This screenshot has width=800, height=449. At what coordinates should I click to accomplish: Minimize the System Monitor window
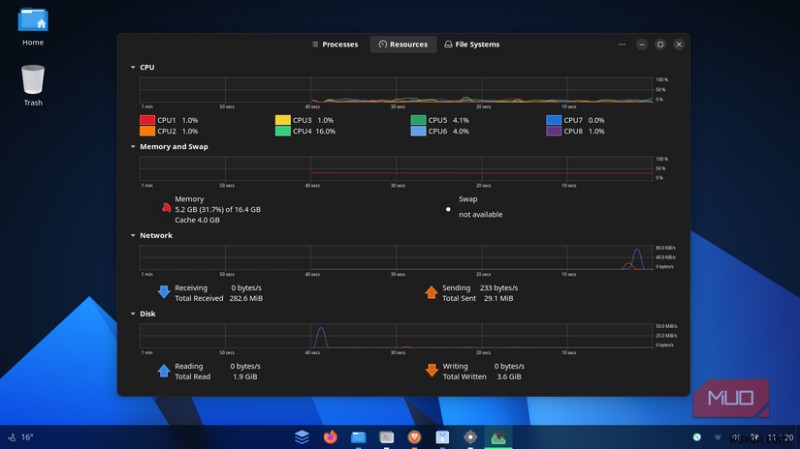click(642, 44)
